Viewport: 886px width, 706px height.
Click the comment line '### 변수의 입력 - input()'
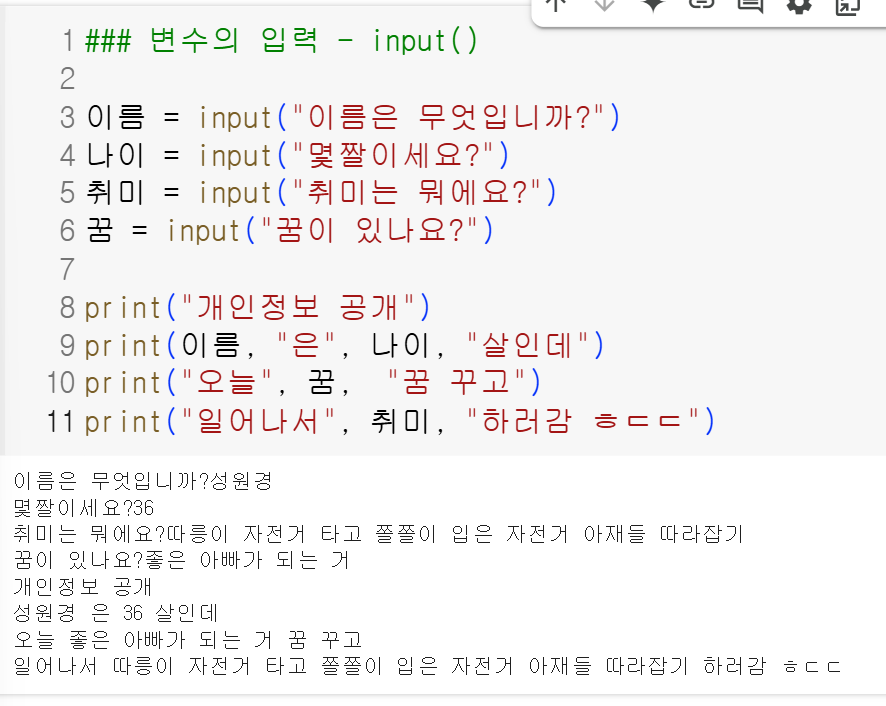pyautogui.click(x=281, y=41)
